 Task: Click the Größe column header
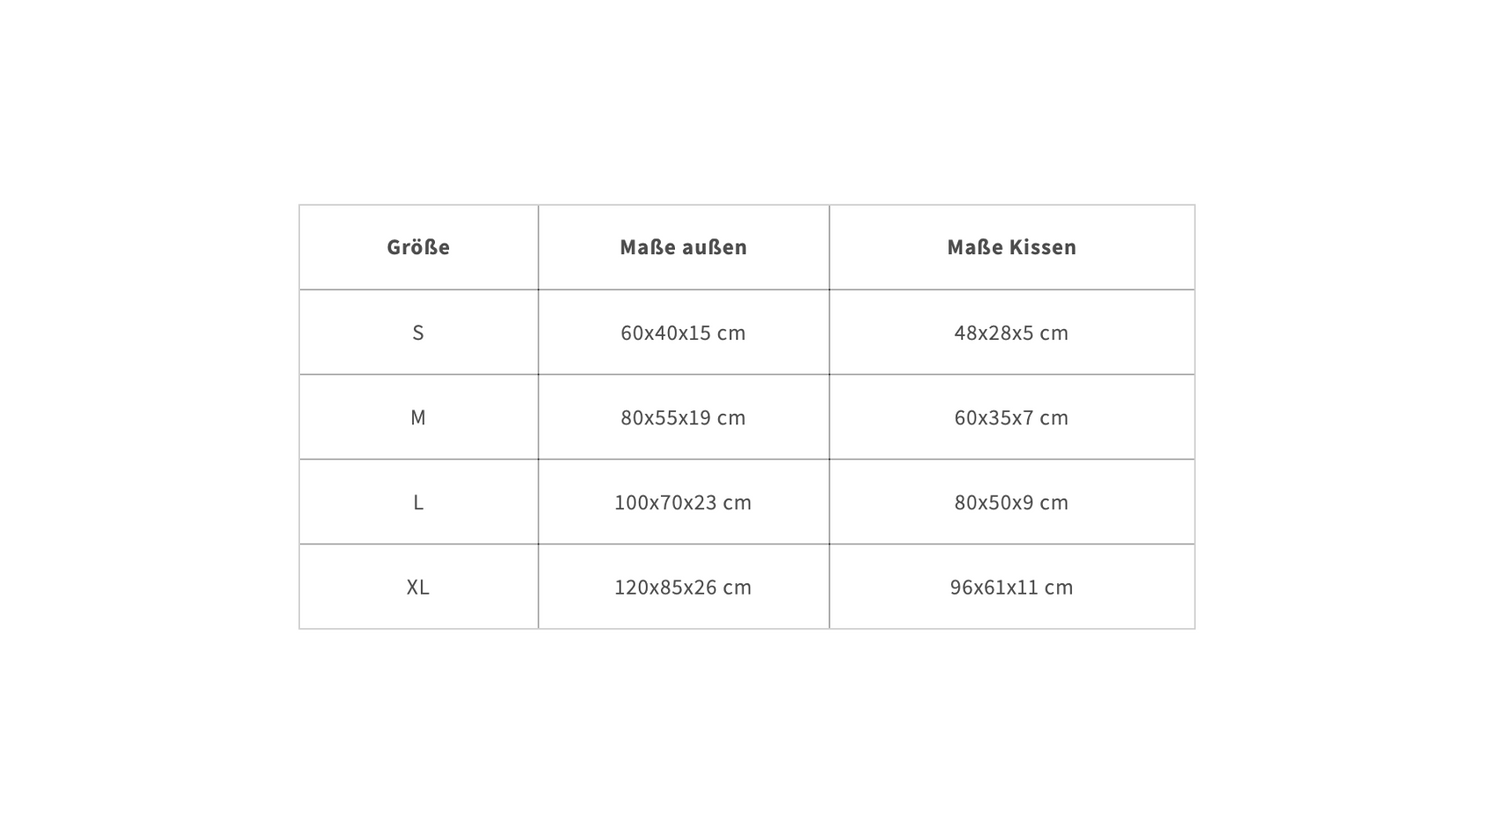pos(418,247)
